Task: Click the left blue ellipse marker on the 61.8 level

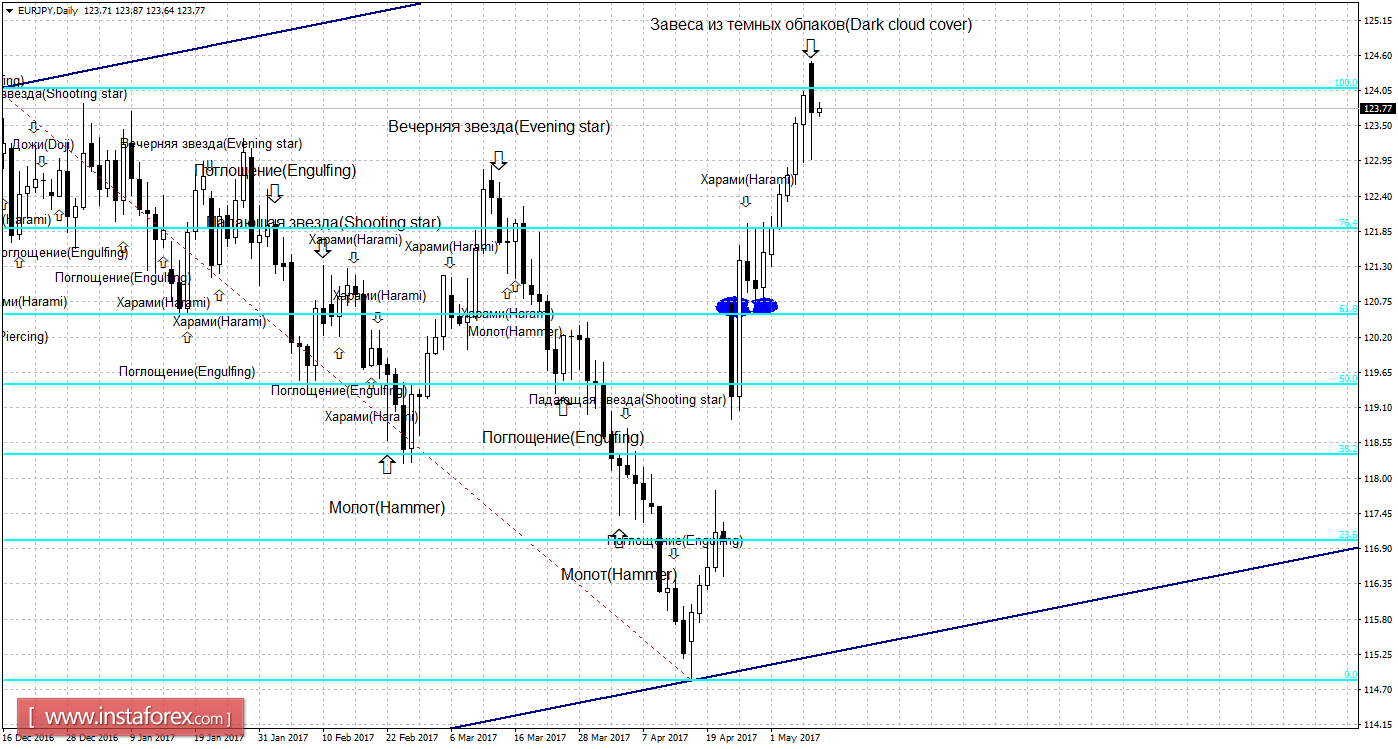Action: pyautogui.click(x=733, y=305)
